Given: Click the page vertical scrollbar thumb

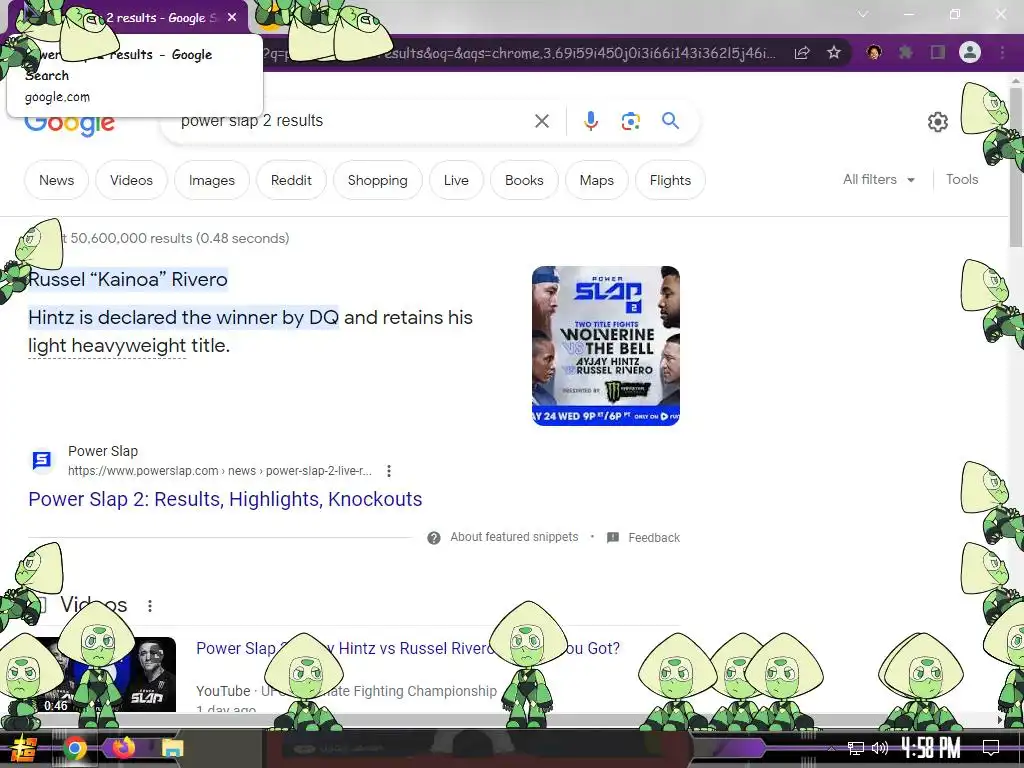Looking at the screenshot, I should click(1016, 167).
